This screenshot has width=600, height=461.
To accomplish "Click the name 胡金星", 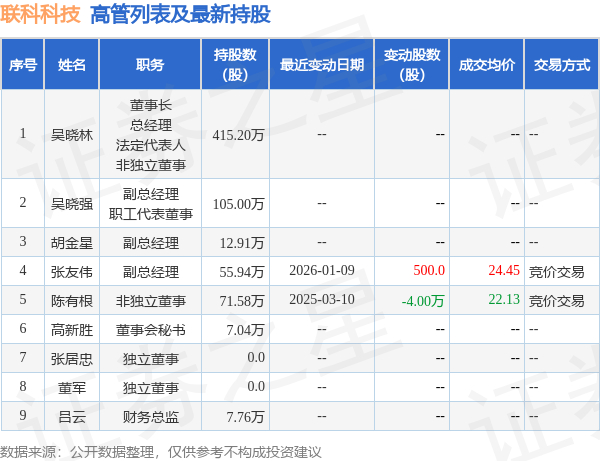I will 72,243.
